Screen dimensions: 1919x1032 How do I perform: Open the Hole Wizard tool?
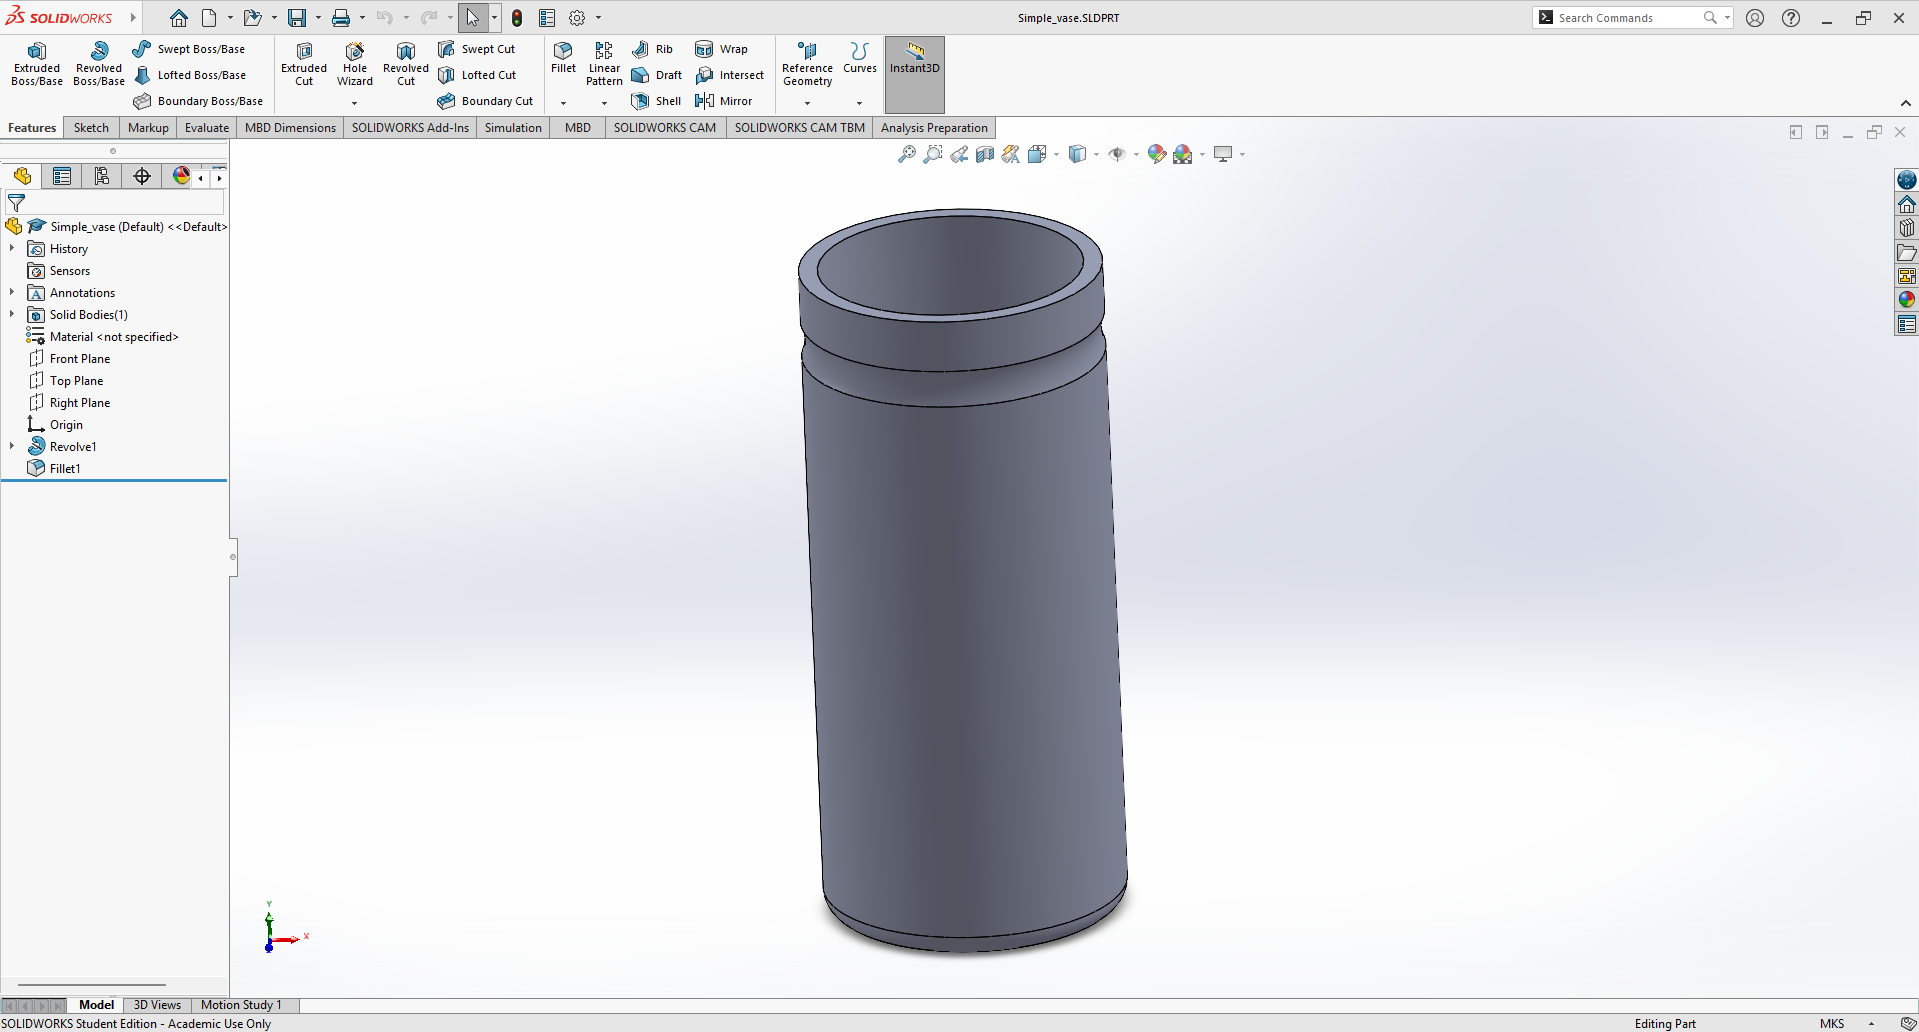click(355, 65)
